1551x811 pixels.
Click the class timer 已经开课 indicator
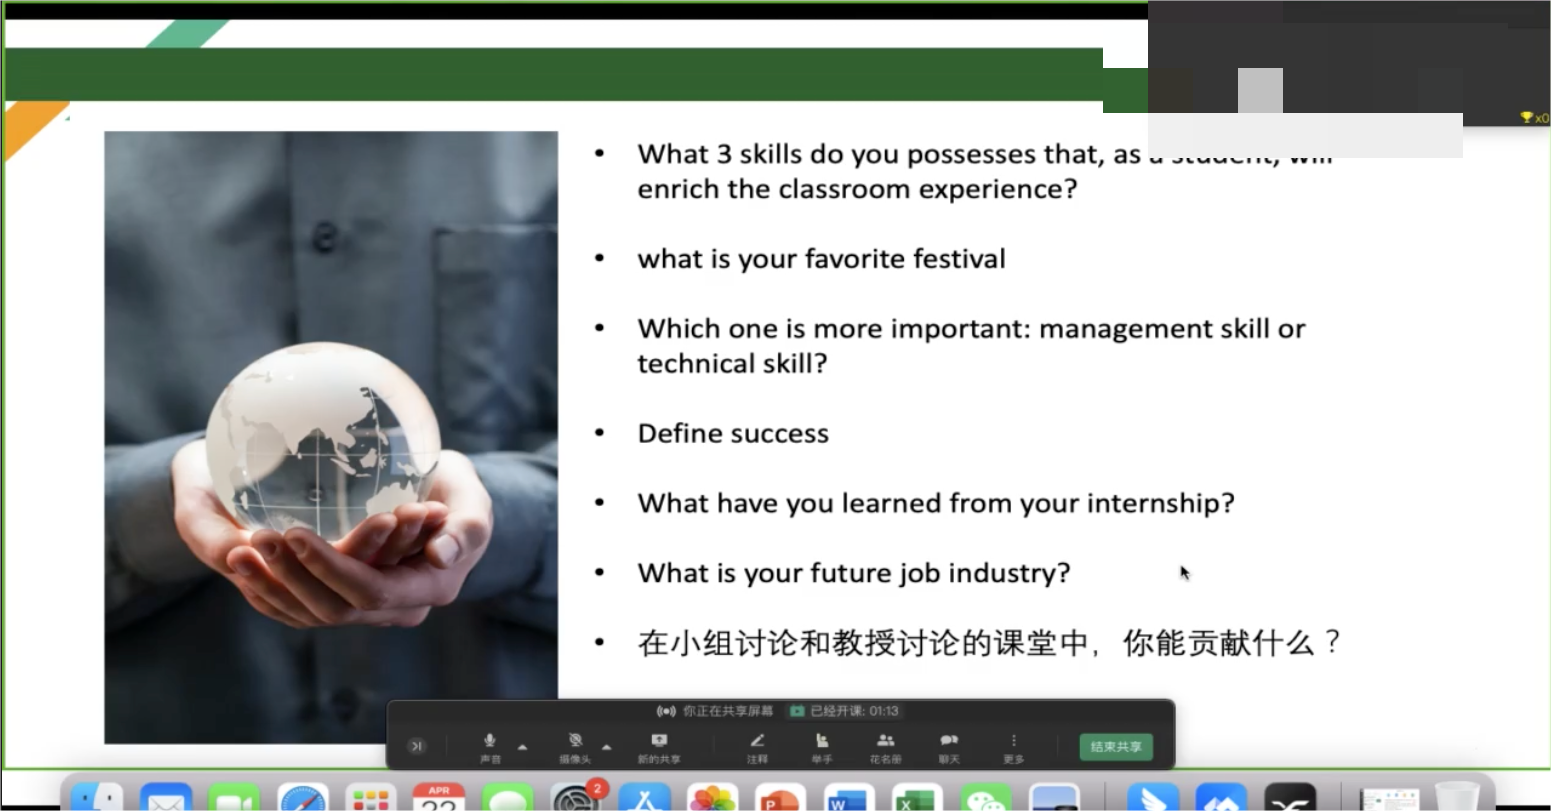[x=845, y=711]
